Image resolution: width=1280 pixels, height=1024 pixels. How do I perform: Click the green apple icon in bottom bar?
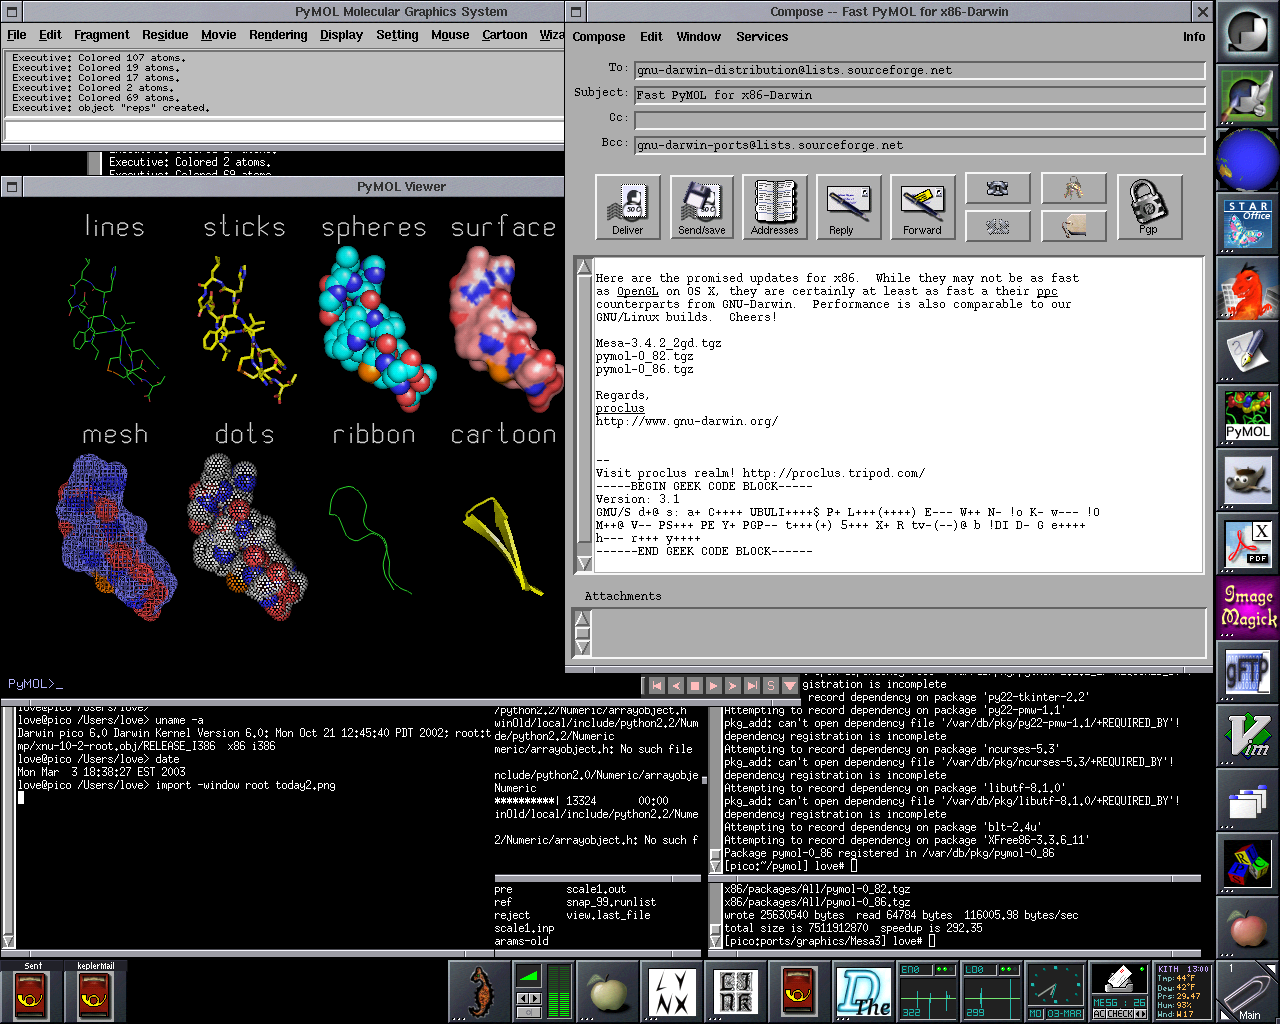point(608,992)
